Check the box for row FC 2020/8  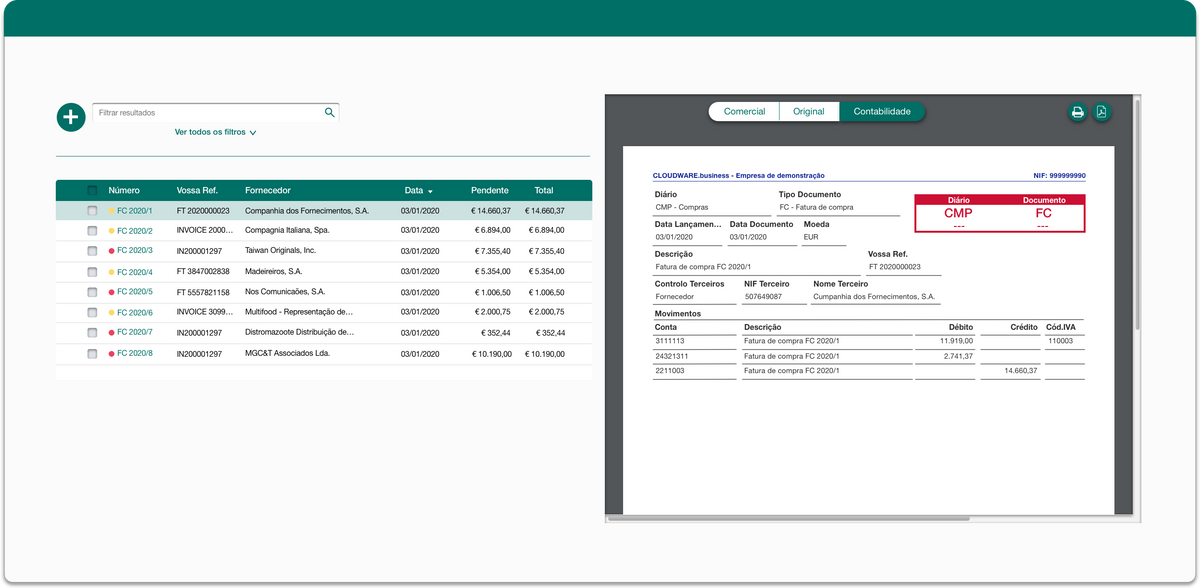(x=92, y=354)
